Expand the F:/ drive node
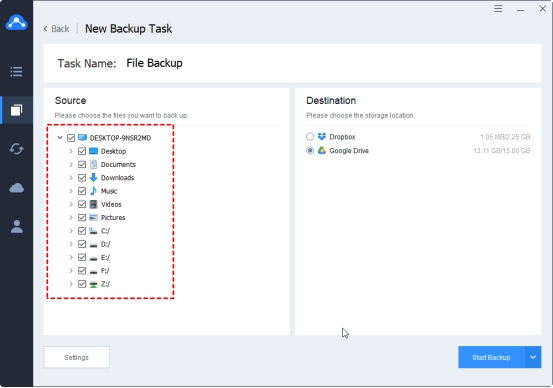553x388 pixels. [71, 271]
